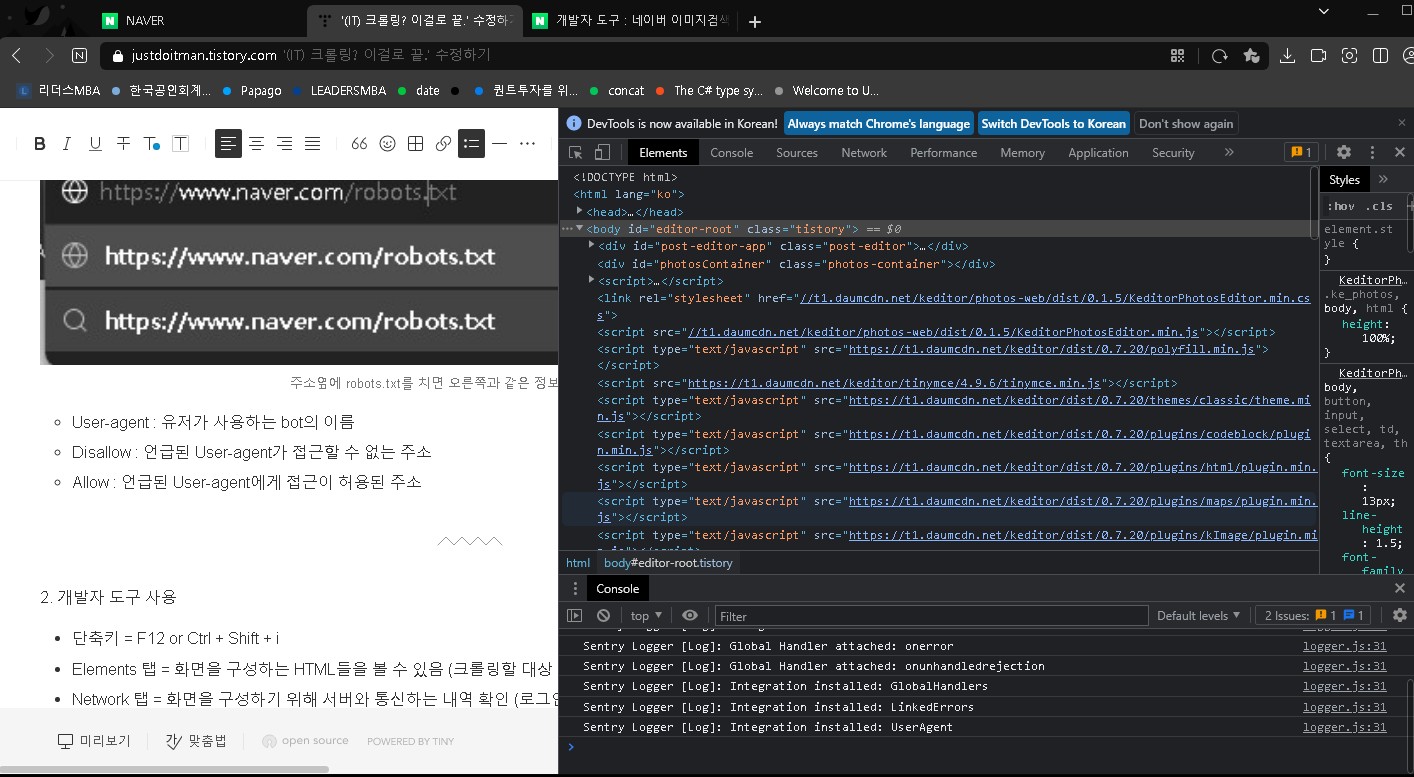Apply underline formatting in the editor
Image resolution: width=1414 pixels, height=777 pixels.
95,144
